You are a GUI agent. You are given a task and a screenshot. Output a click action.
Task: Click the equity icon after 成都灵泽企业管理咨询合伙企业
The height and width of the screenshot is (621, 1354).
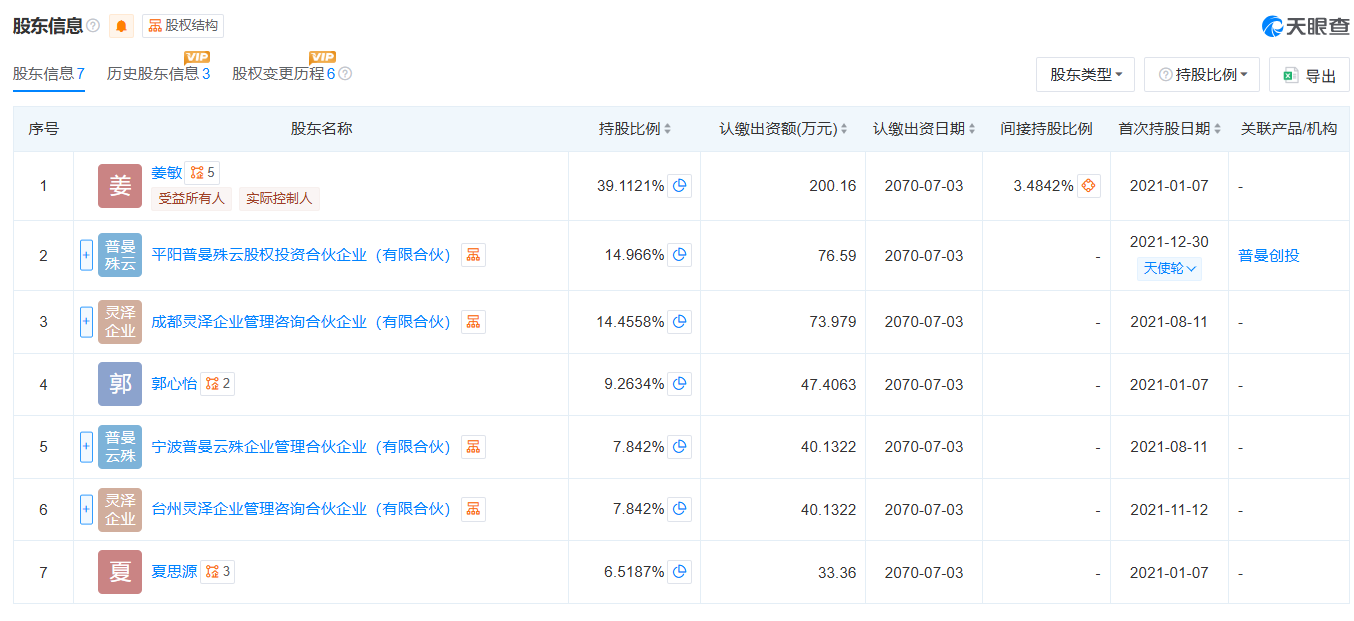pyautogui.click(x=472, y=321)
